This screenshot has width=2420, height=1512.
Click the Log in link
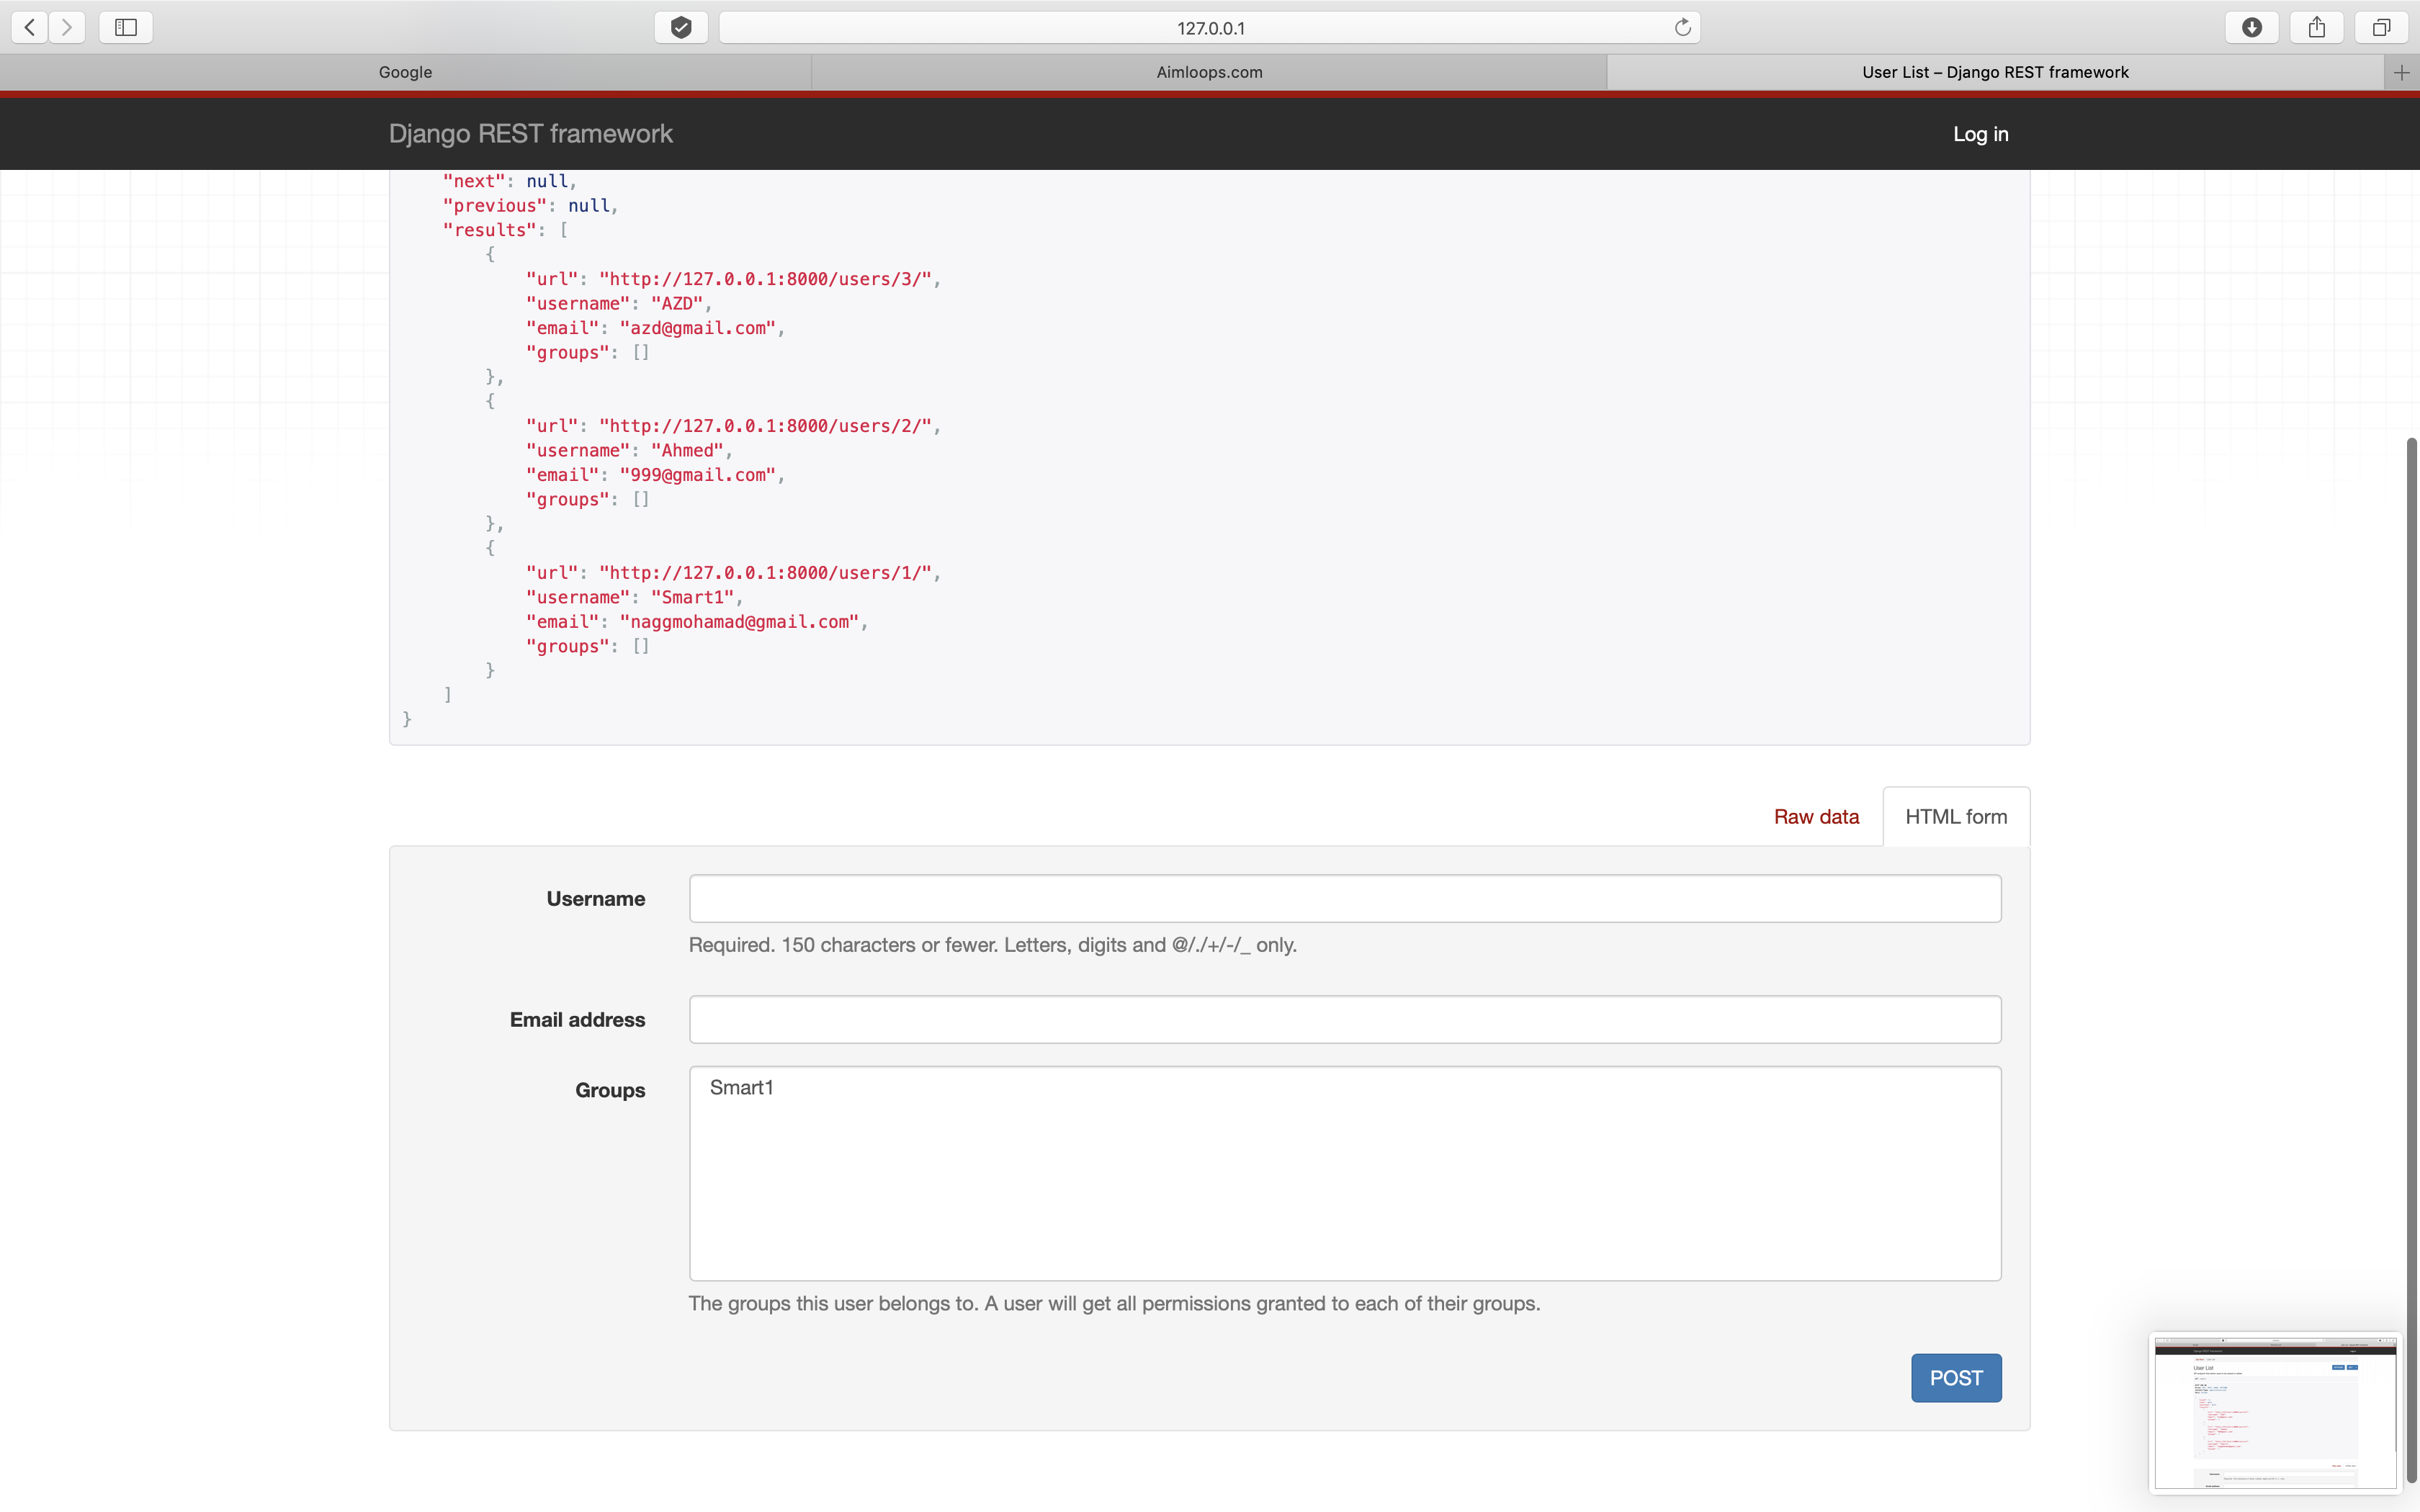tap(1980, 134)
